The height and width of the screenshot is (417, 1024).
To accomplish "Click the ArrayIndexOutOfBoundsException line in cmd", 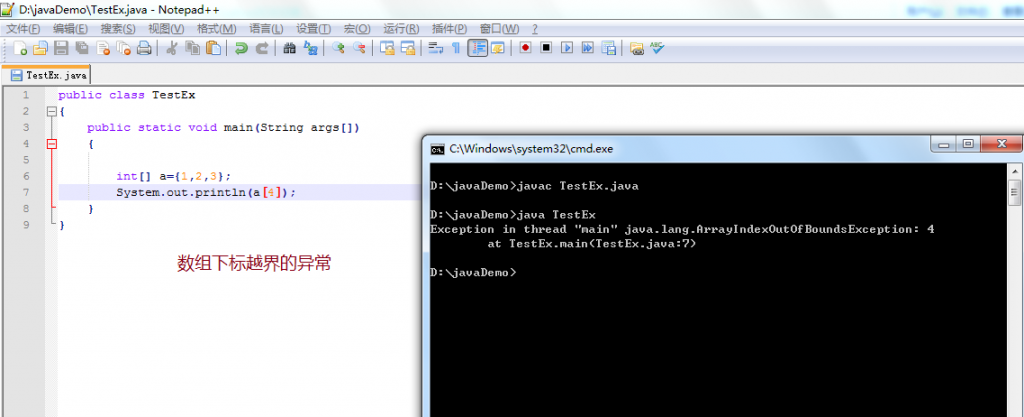I will [x=682, y=229].
